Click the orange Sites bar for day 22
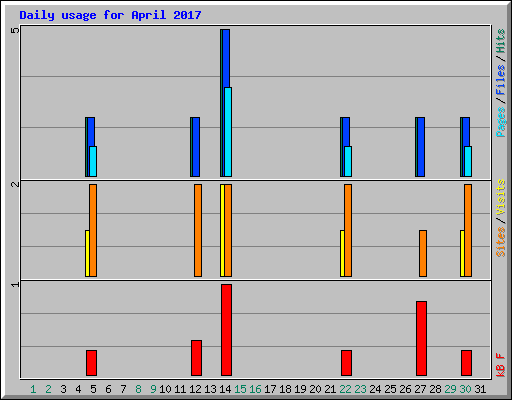The width and height of the screenshot is (512, 400). pyautogui.click(x=348, y=230)
